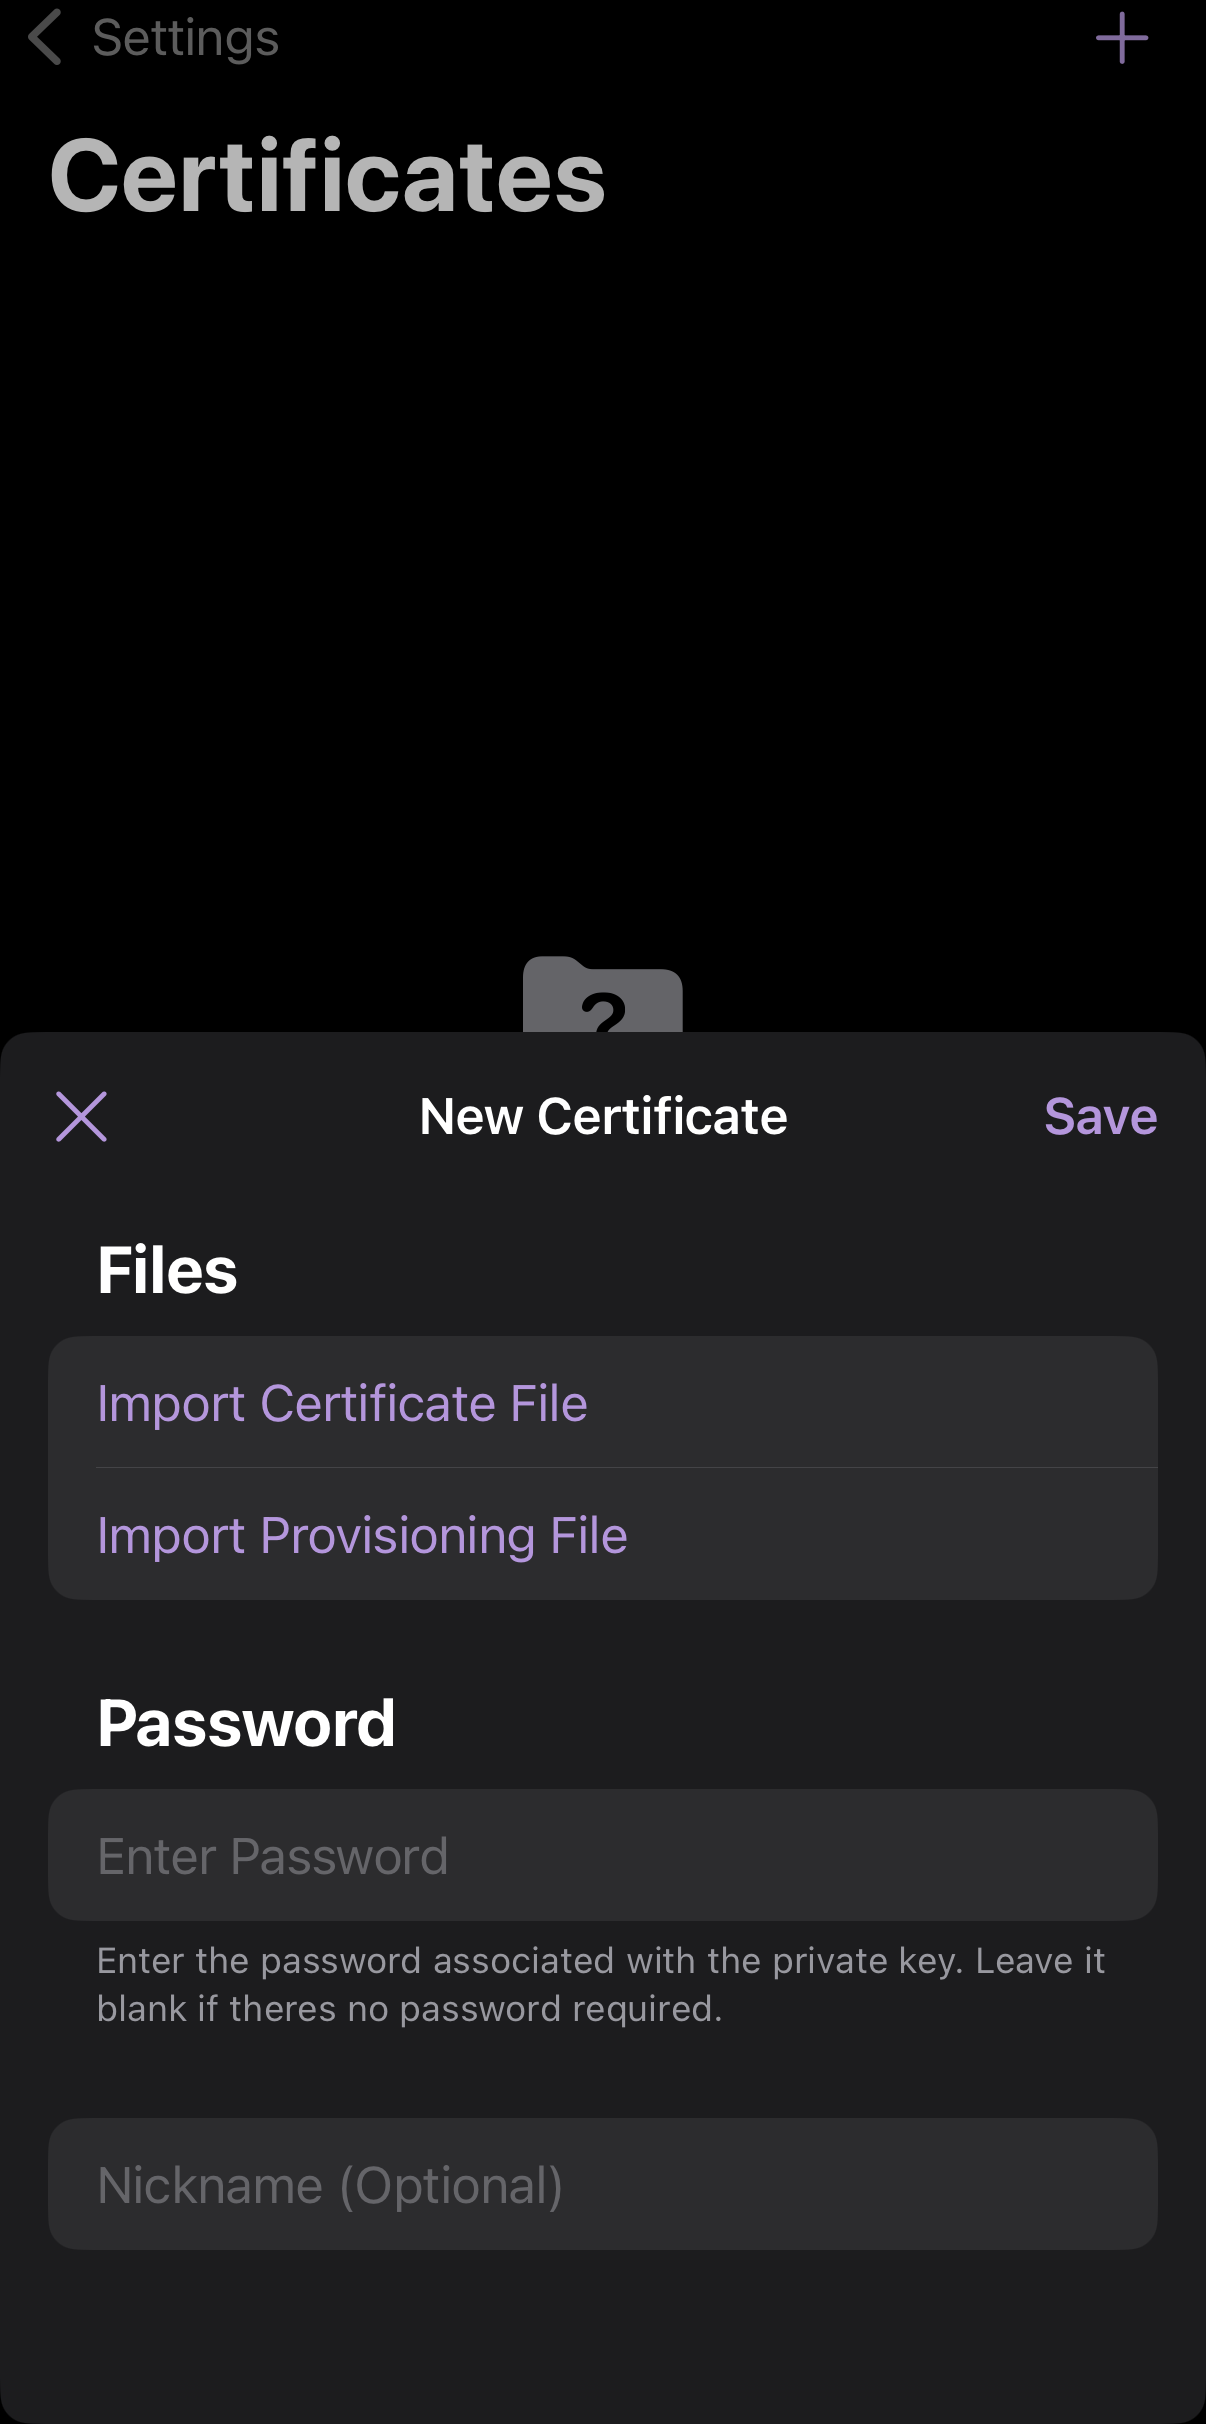The height and width of the screenshot is (2424, 1206).
Task: Tap the grey folder placeholder icon
Action: tap(603, 1000)
